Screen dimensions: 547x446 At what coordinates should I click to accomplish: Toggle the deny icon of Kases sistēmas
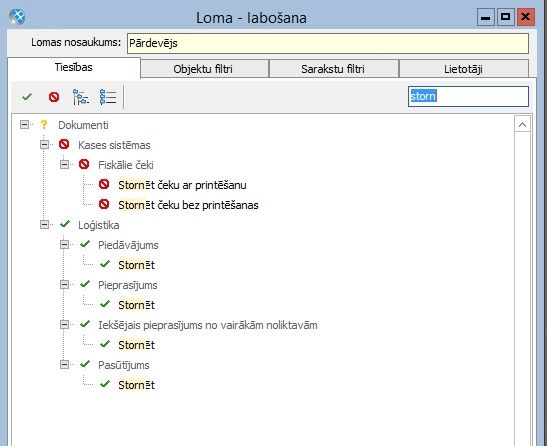(x=64, y=144)
